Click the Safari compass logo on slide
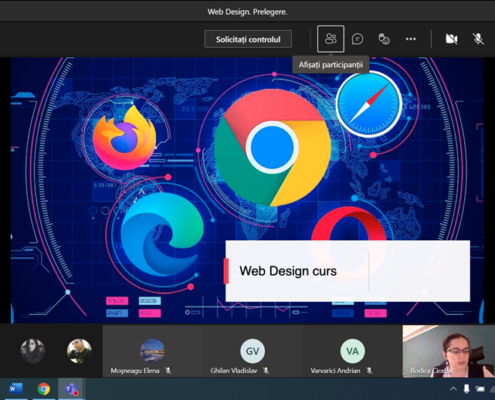Image resolution: width=495 pixels, height=400 pixels. tap(369, 104)
